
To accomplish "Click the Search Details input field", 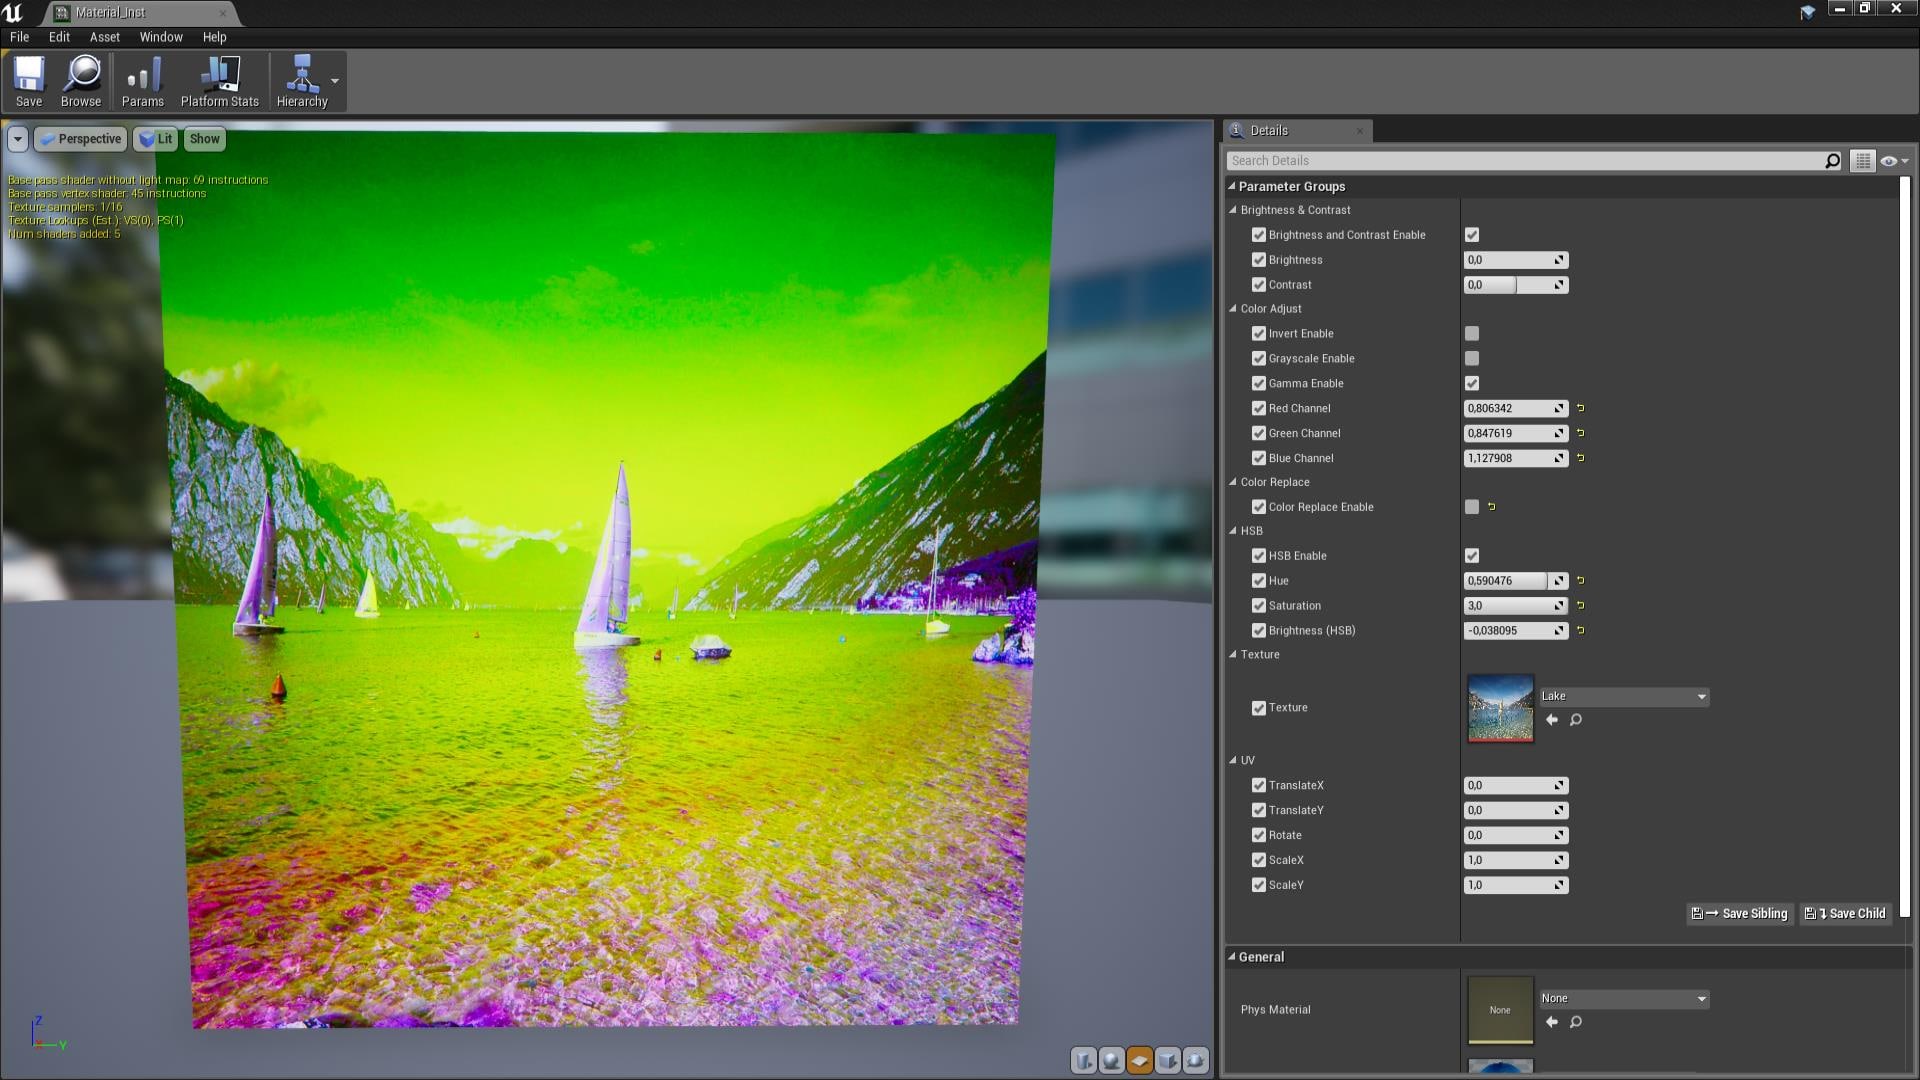I will click(x=1520, y=160).
